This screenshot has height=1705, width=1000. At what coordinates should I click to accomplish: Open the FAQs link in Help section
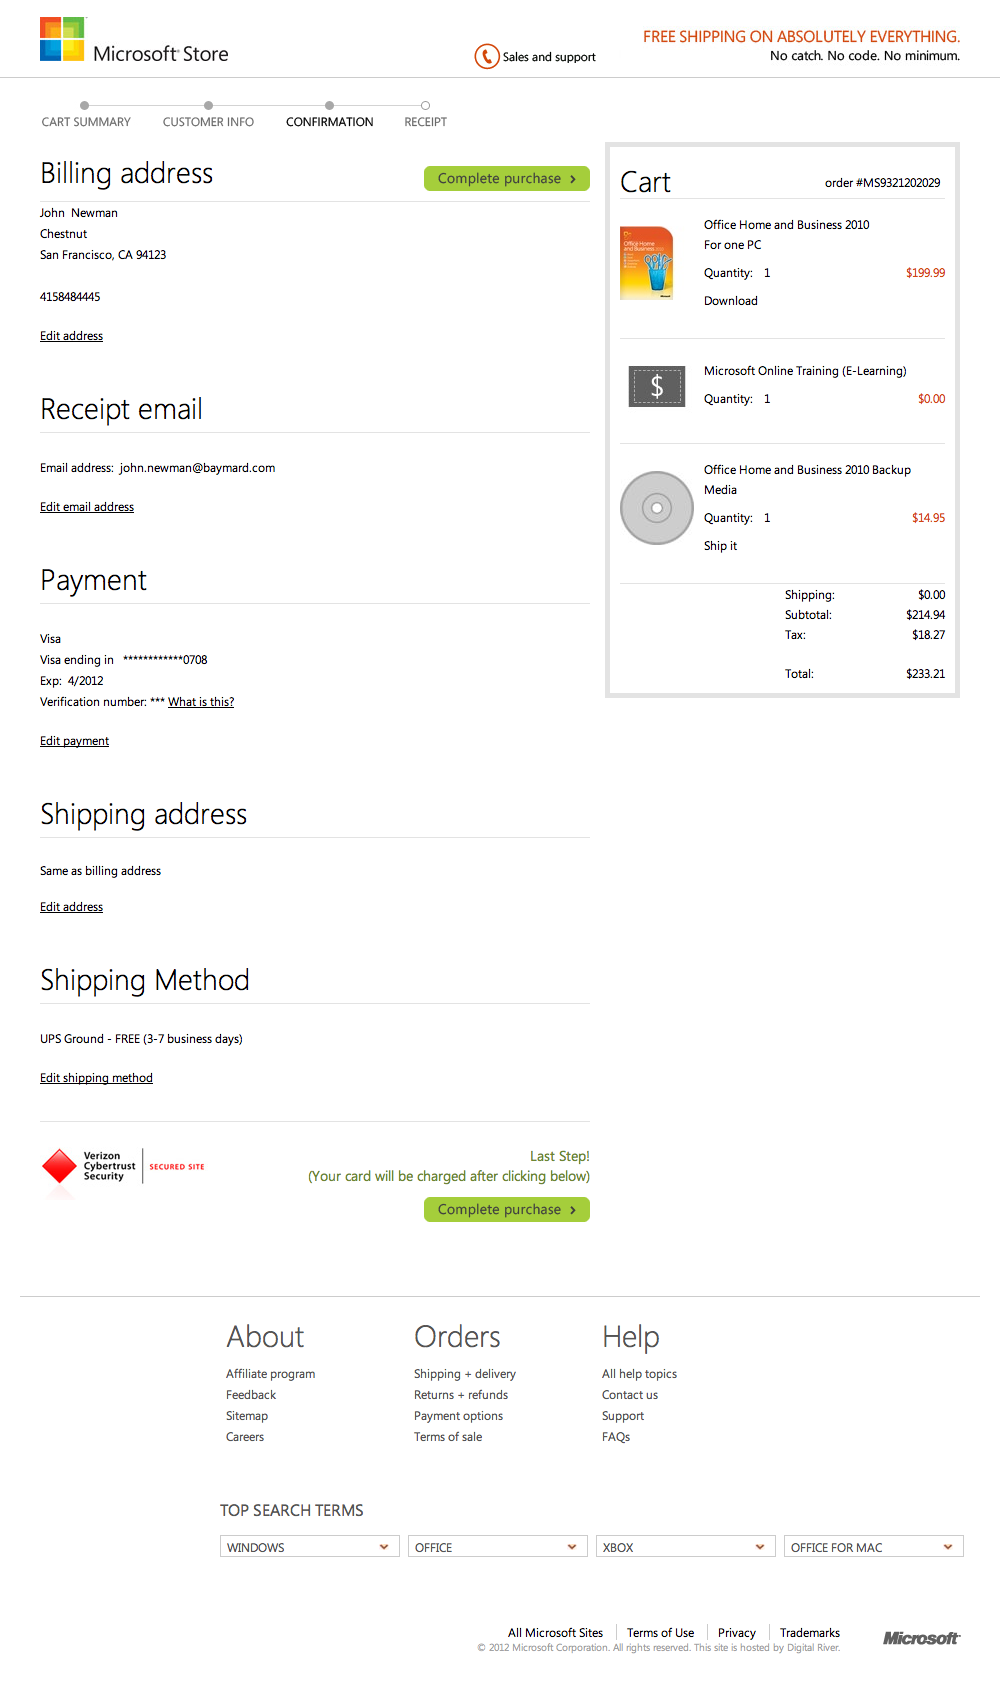[616, 1436]
